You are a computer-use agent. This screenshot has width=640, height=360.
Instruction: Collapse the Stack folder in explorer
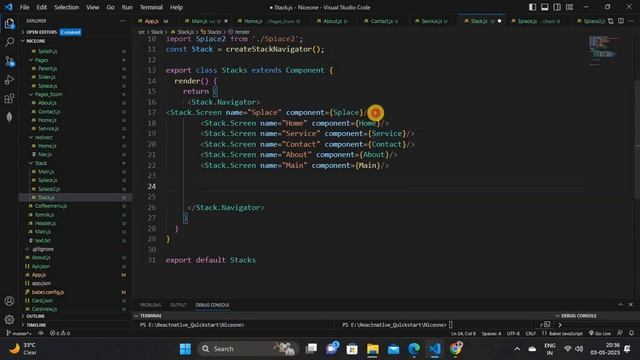(x=40, y=163)
